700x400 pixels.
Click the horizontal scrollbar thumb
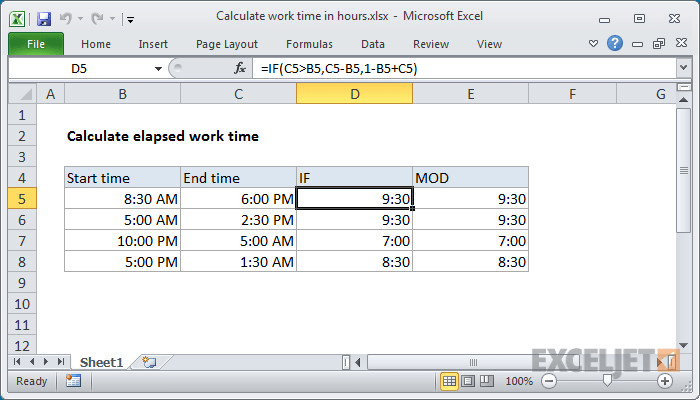click(x=473, y=362)
